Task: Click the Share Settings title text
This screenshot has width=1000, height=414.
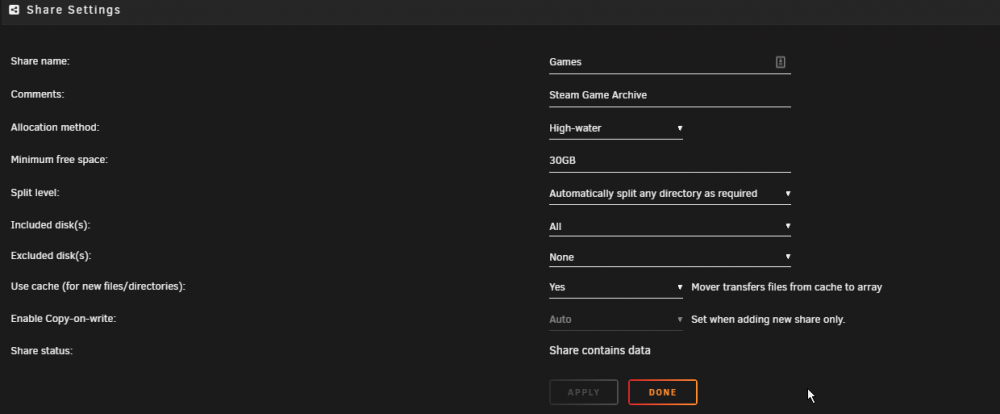Action: [73, 10]
